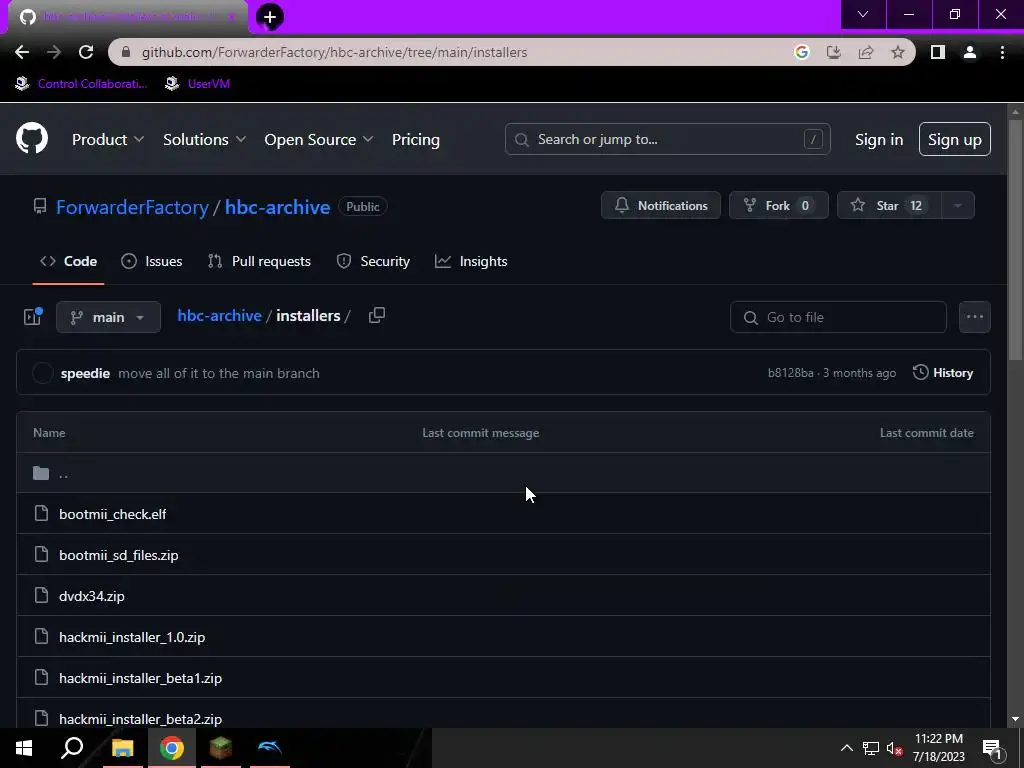Open the more options ellipsis button

click(974, 317)
